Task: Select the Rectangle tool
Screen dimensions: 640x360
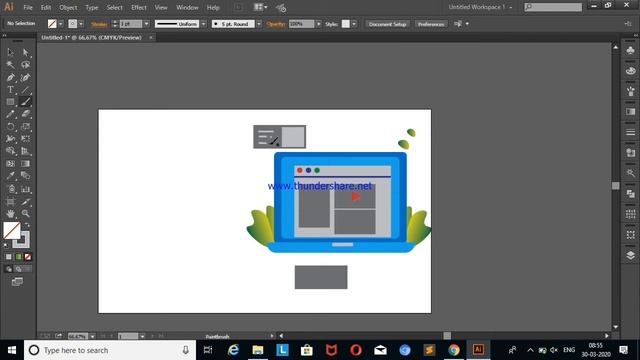Action: click(x=11, y=102)
